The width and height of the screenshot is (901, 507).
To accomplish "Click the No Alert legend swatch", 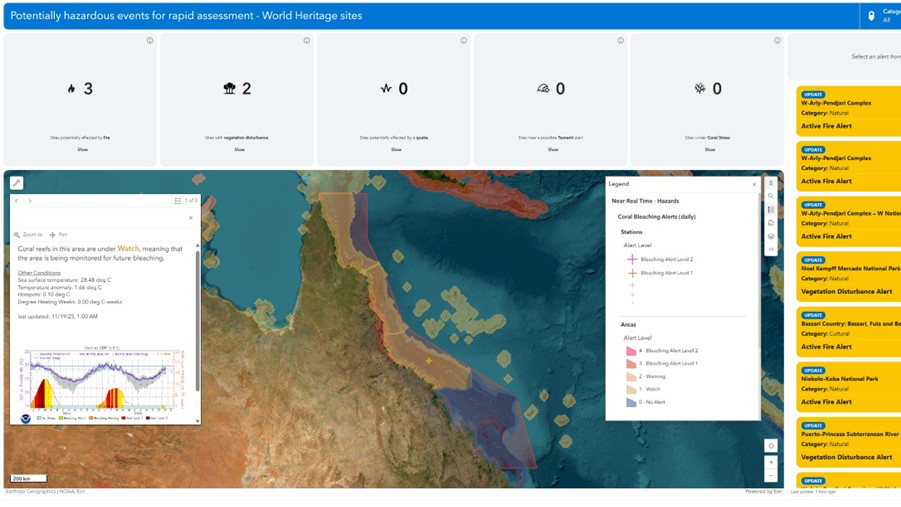I will point(632,402).
